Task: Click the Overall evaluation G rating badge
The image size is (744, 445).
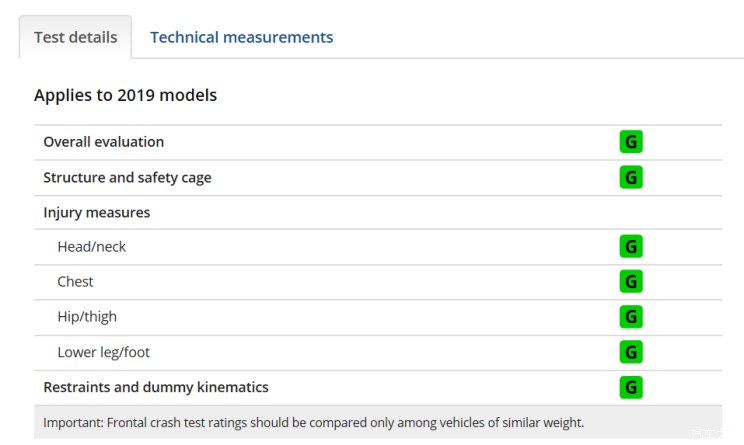Action: (x=631, y=142)
